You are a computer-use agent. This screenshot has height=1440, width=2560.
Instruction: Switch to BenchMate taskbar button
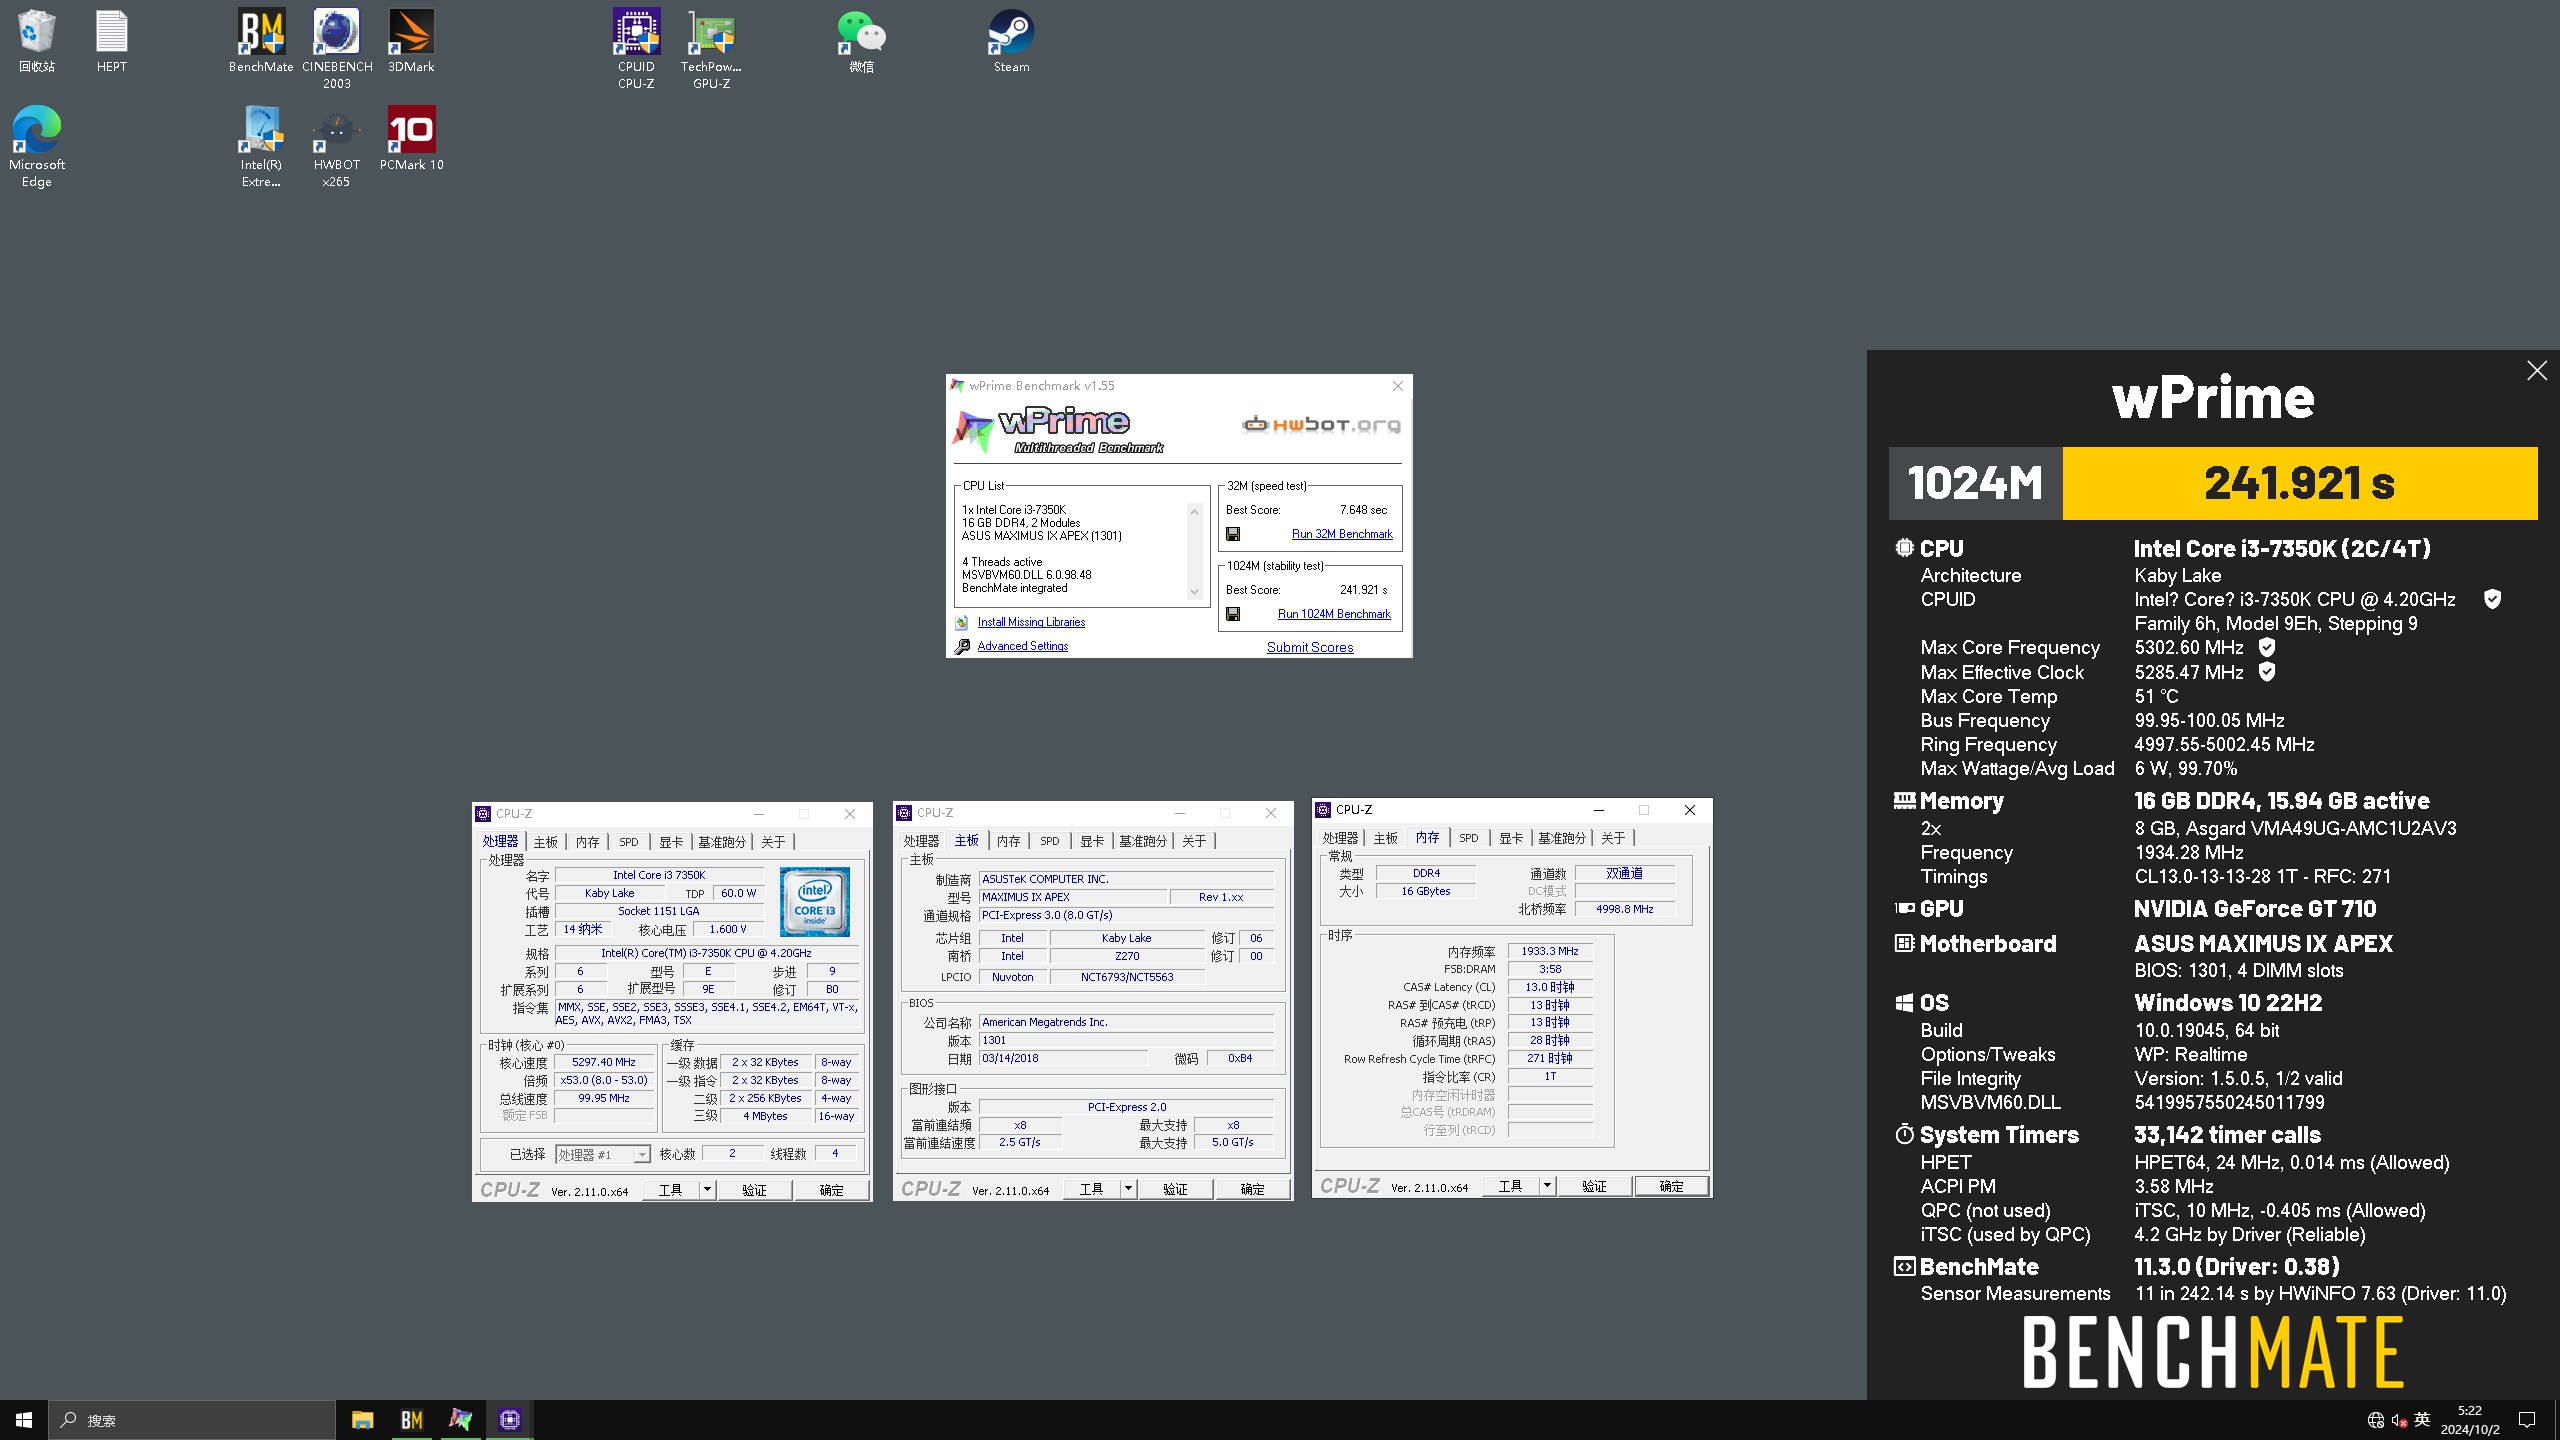coord(411,1420)
